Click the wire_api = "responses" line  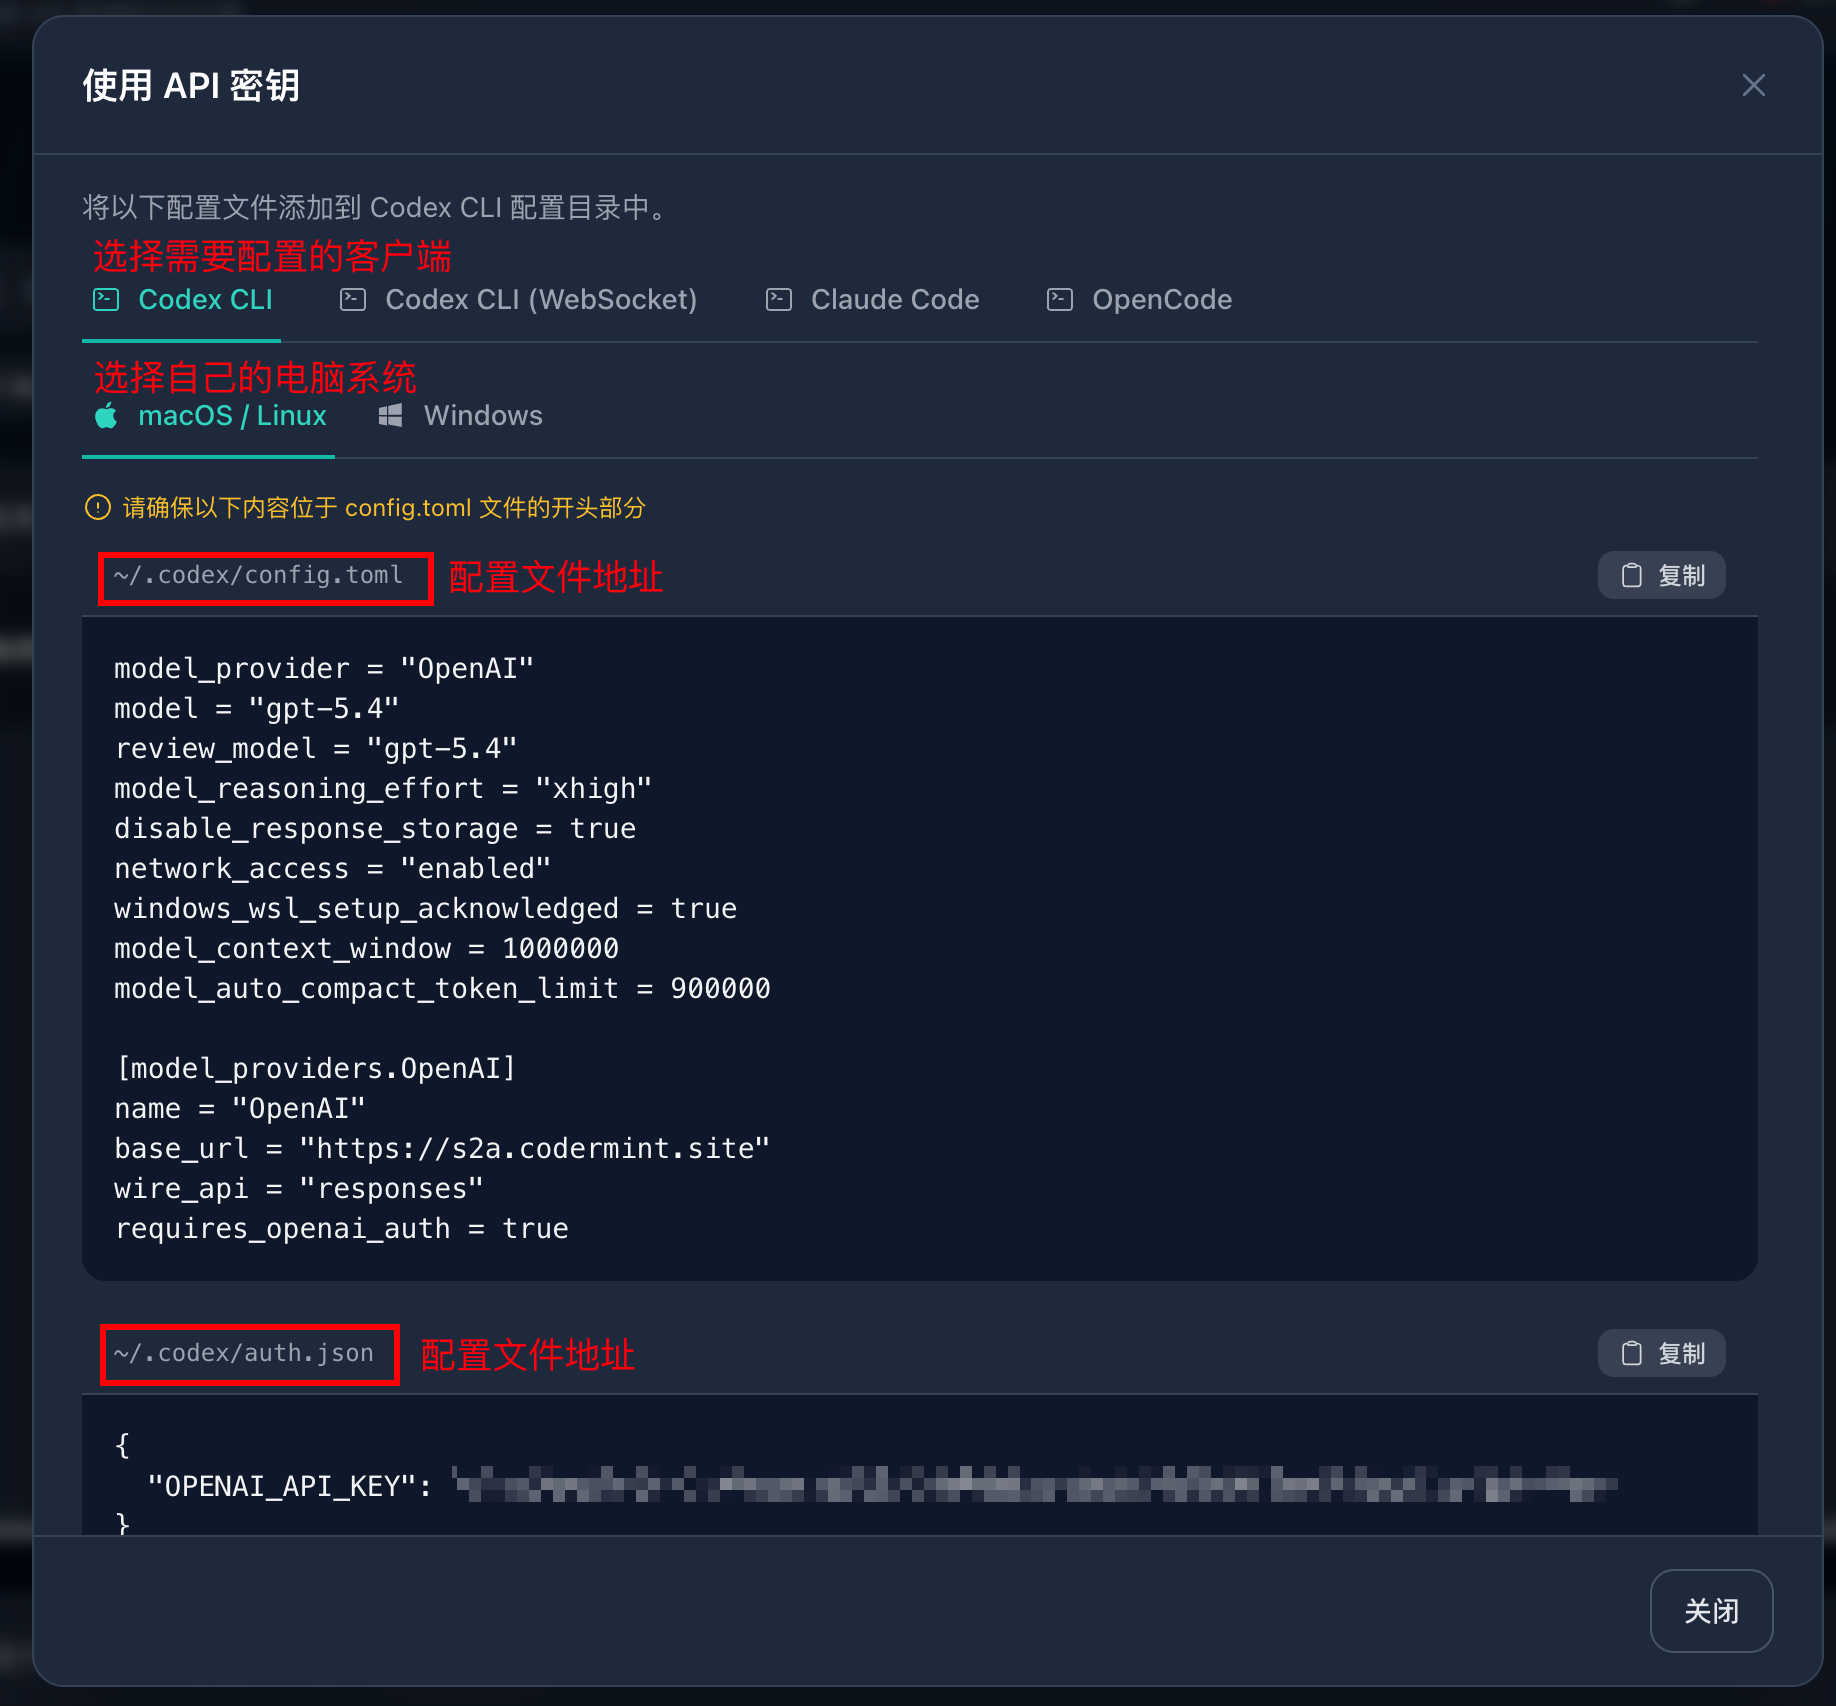tap(299, 1188)
